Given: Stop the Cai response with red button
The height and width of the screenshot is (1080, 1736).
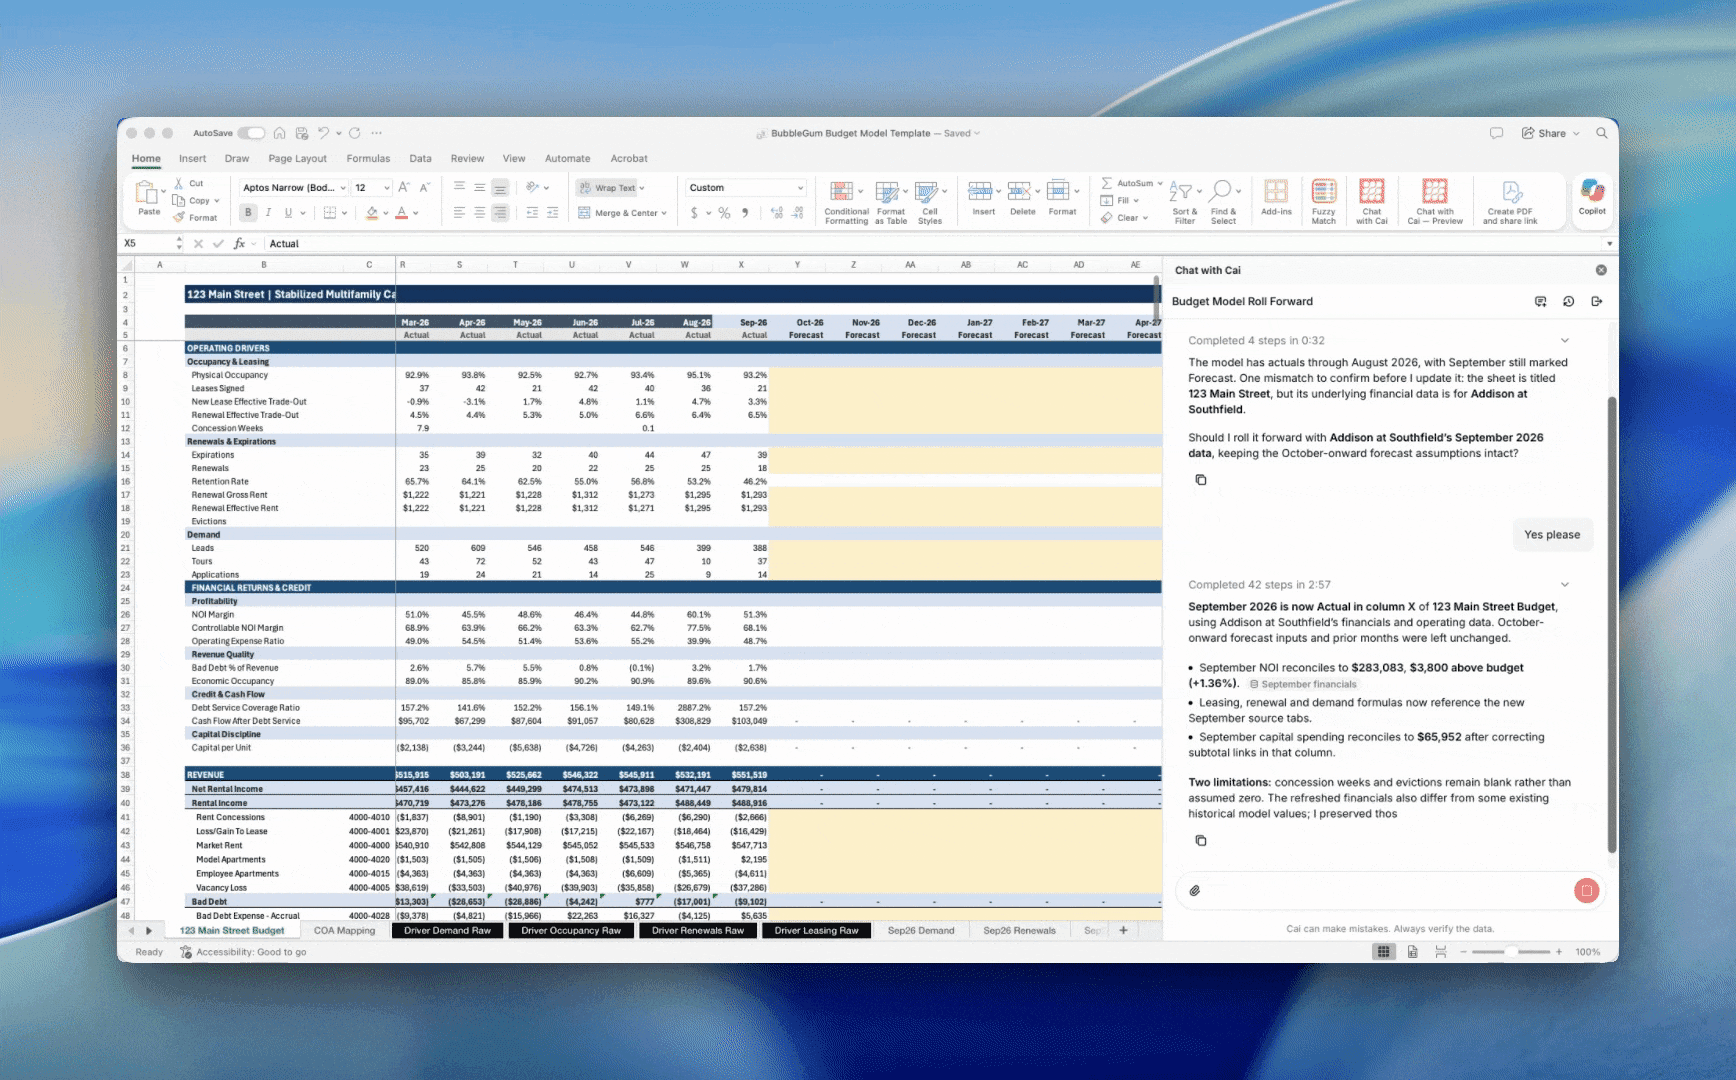Looking at the screenshot, I should point(1586,890).
